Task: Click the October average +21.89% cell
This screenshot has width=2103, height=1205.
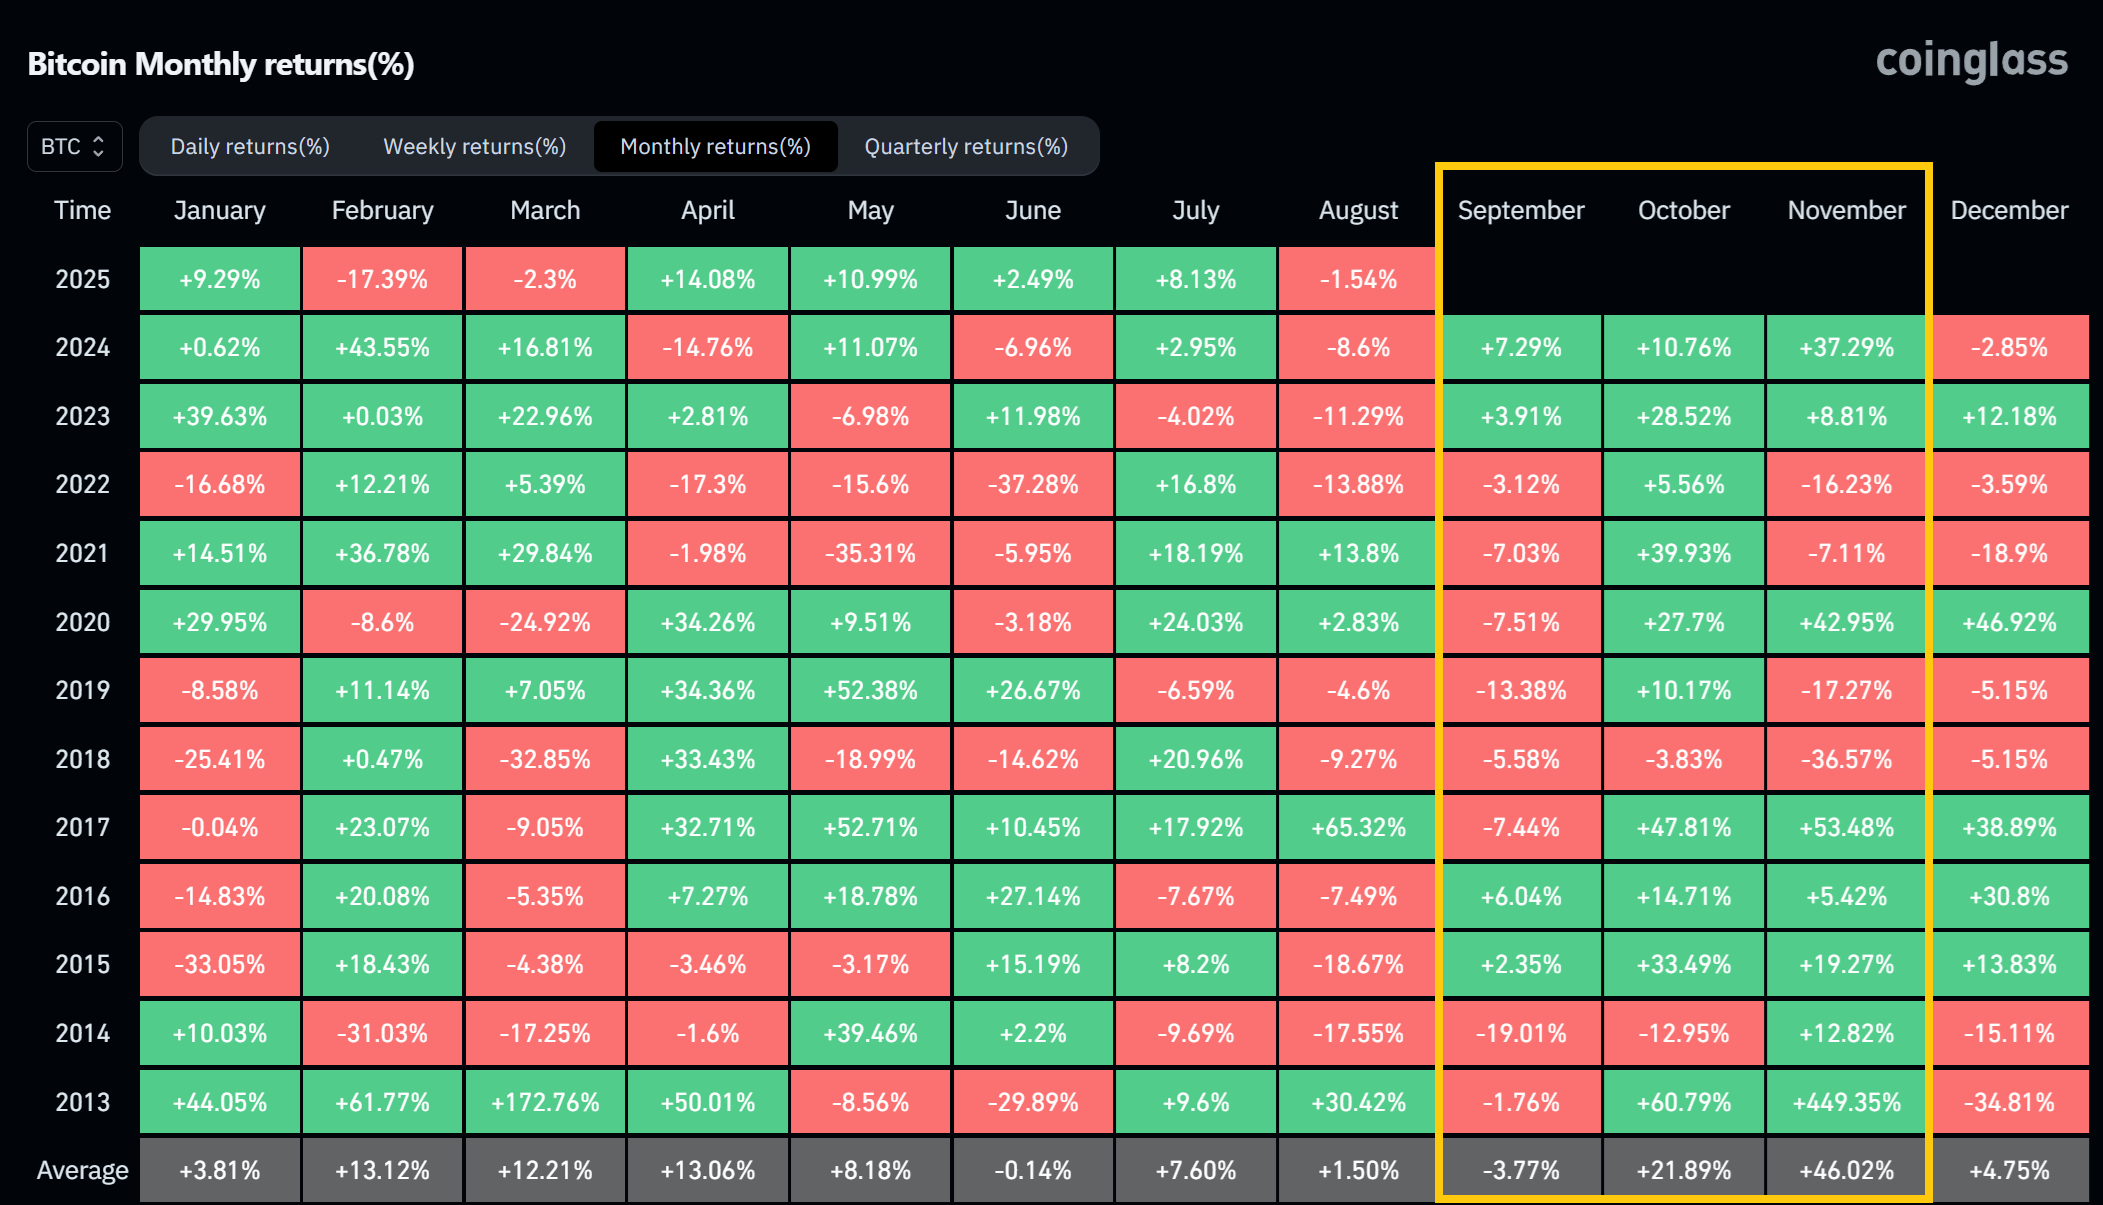Action: tap(1683, 1170)
